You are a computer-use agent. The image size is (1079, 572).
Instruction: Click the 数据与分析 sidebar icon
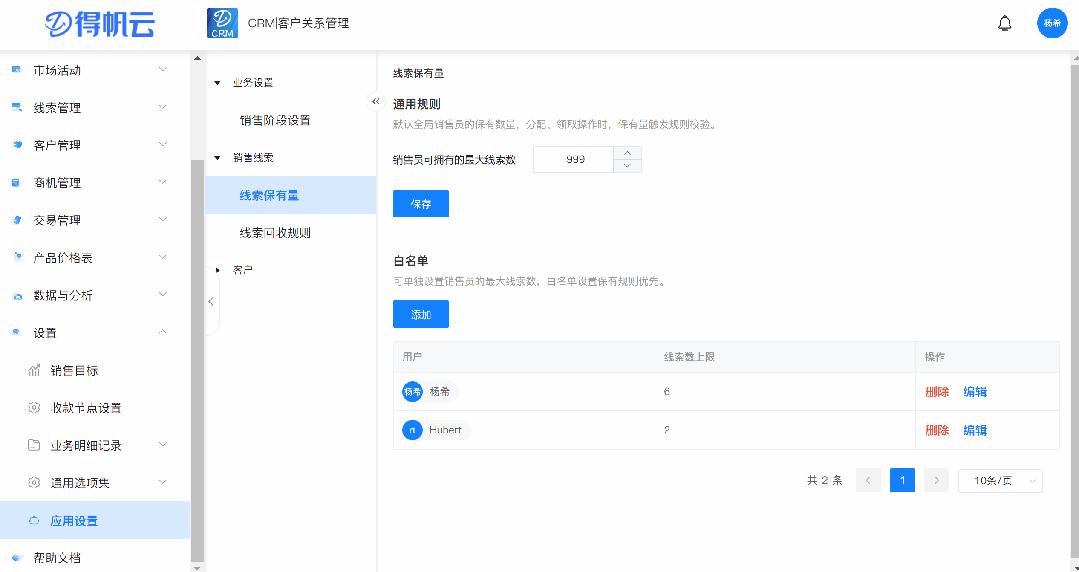click(x=17, y=295)
